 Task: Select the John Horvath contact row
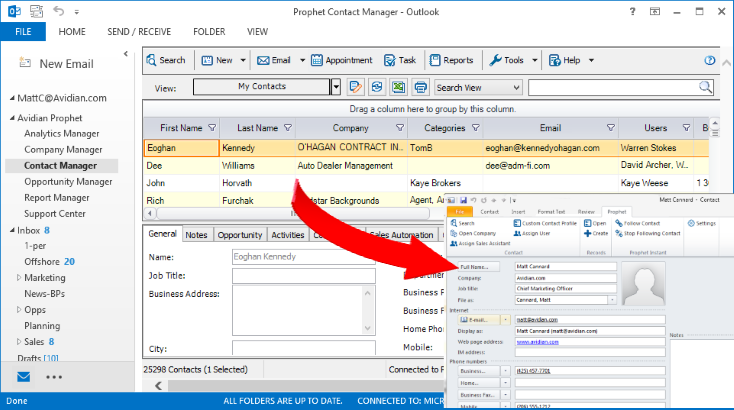click(426, 183)
